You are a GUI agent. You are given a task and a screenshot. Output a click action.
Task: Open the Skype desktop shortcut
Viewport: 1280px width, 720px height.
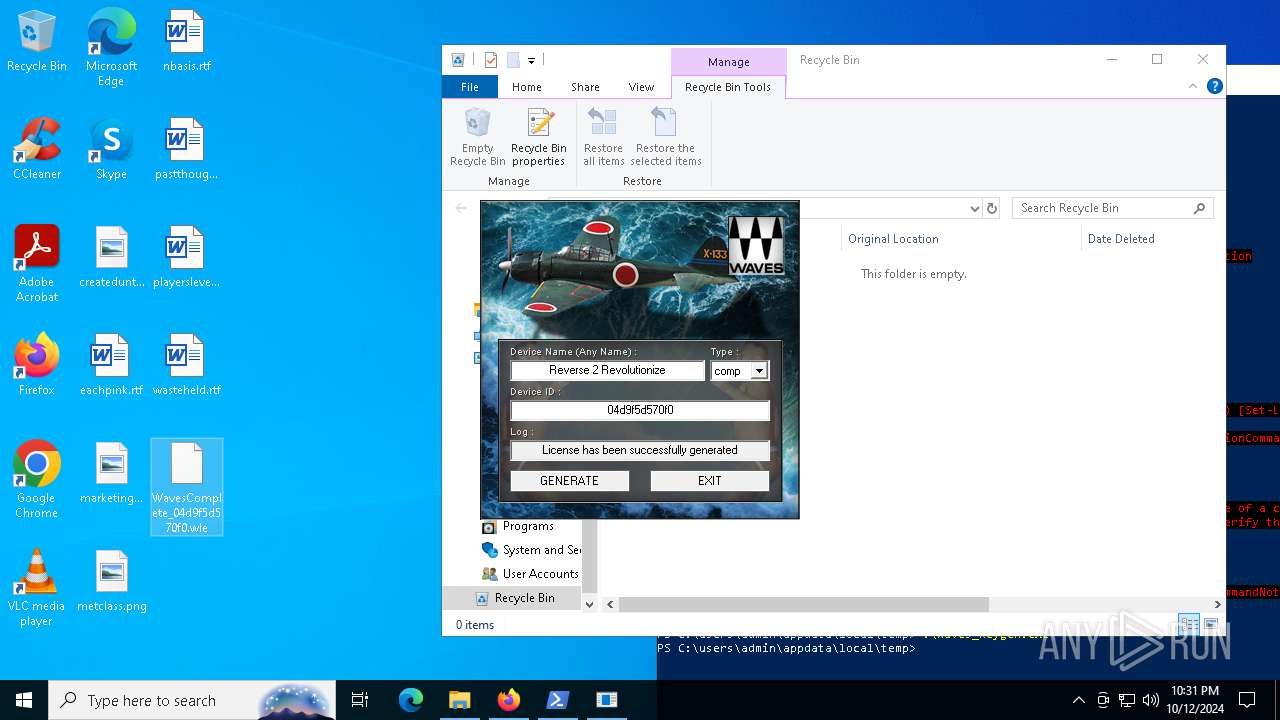111,150
